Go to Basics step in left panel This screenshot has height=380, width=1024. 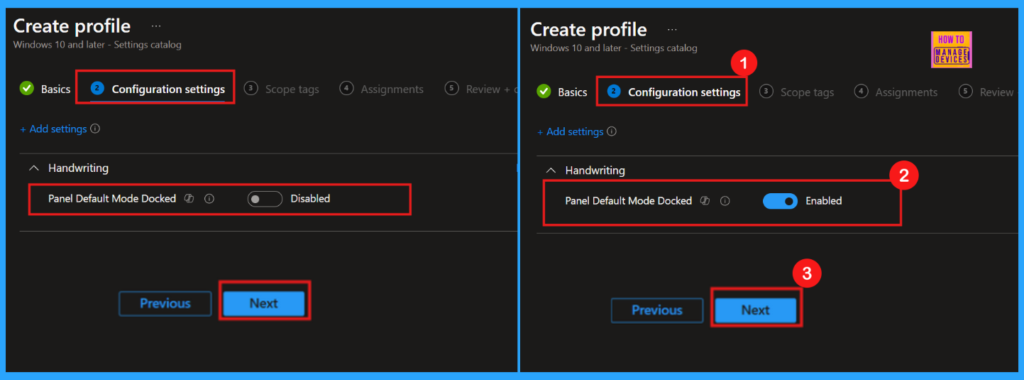(45, 89)
